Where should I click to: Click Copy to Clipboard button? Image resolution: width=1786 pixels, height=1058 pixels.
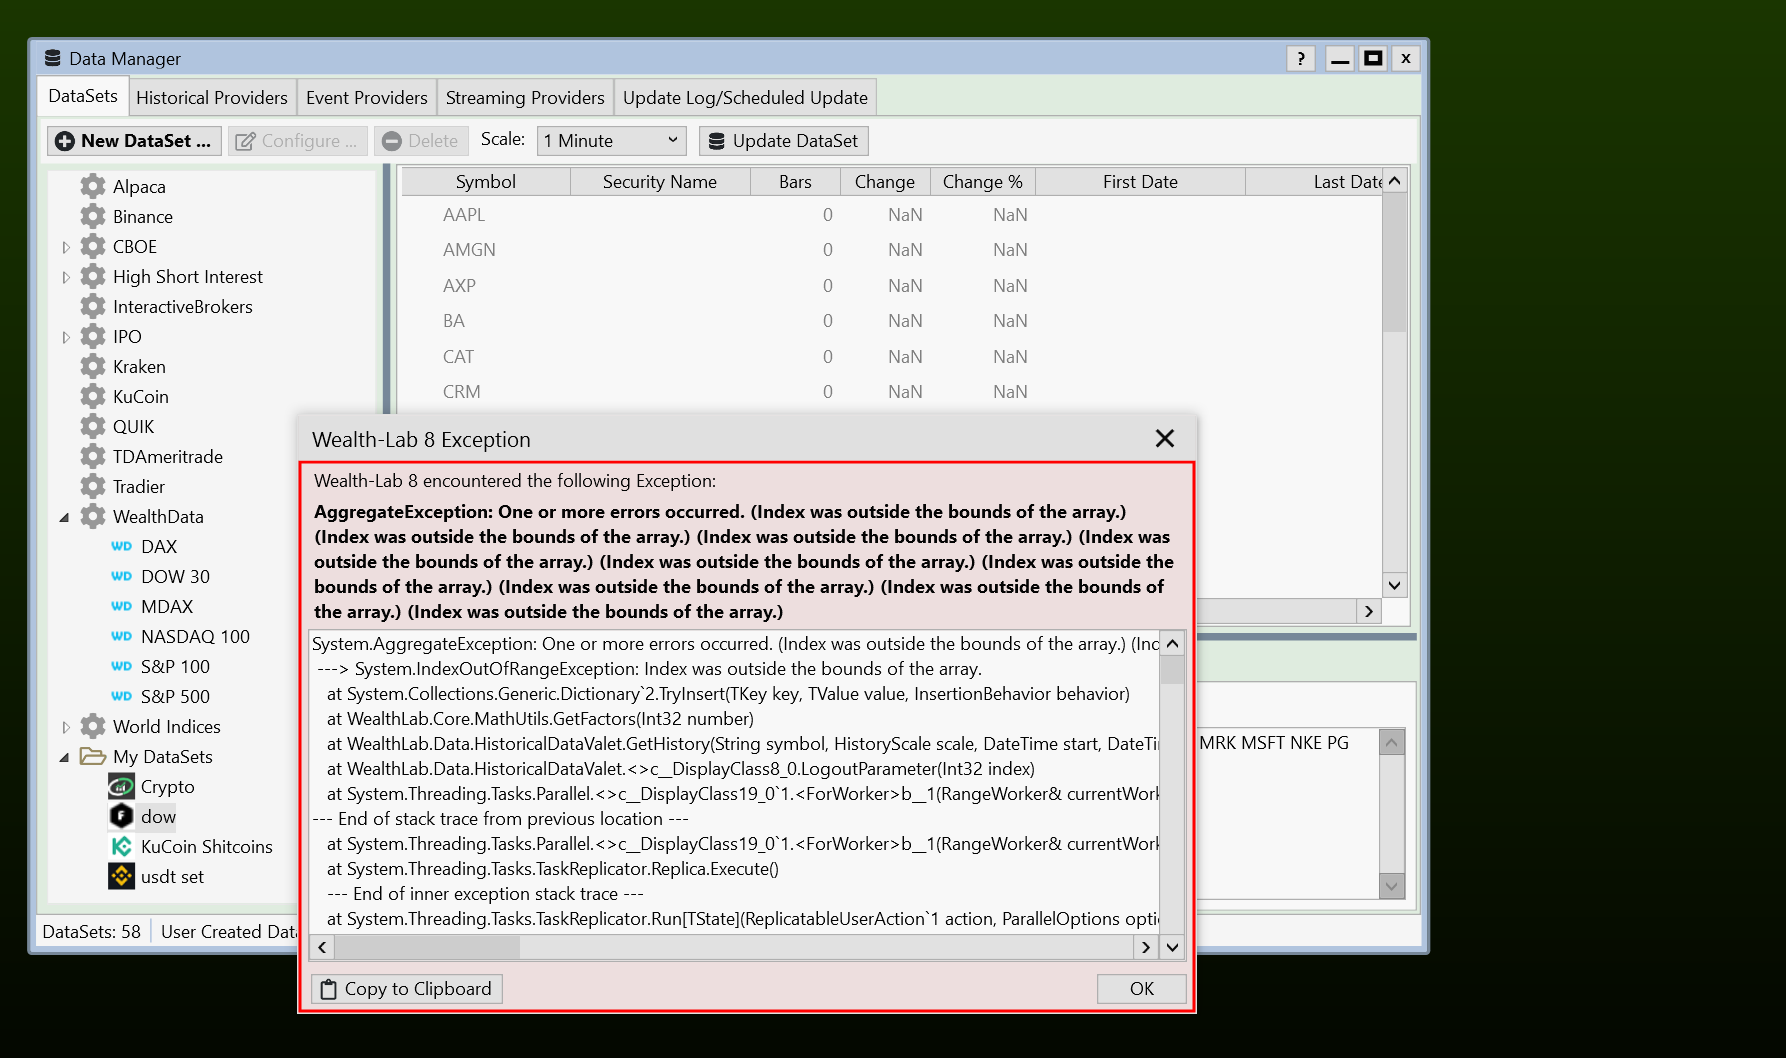(407, 989)
